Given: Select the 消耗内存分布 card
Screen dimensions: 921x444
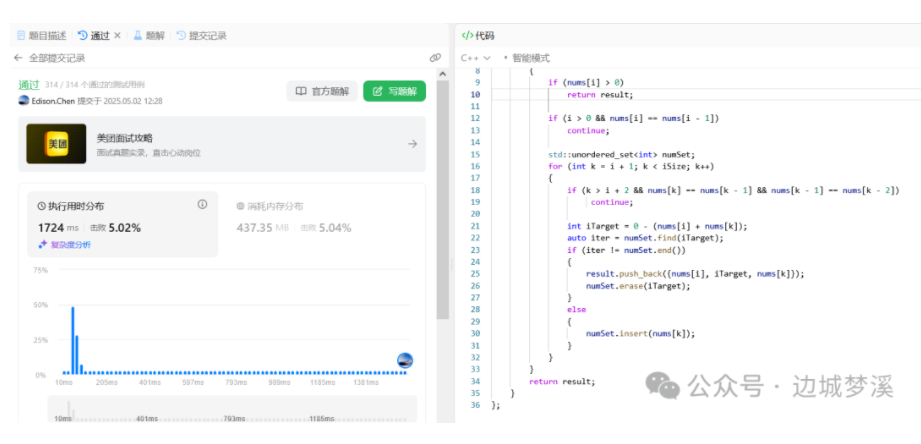Looking at the screenshot, I should click(294, 217).
